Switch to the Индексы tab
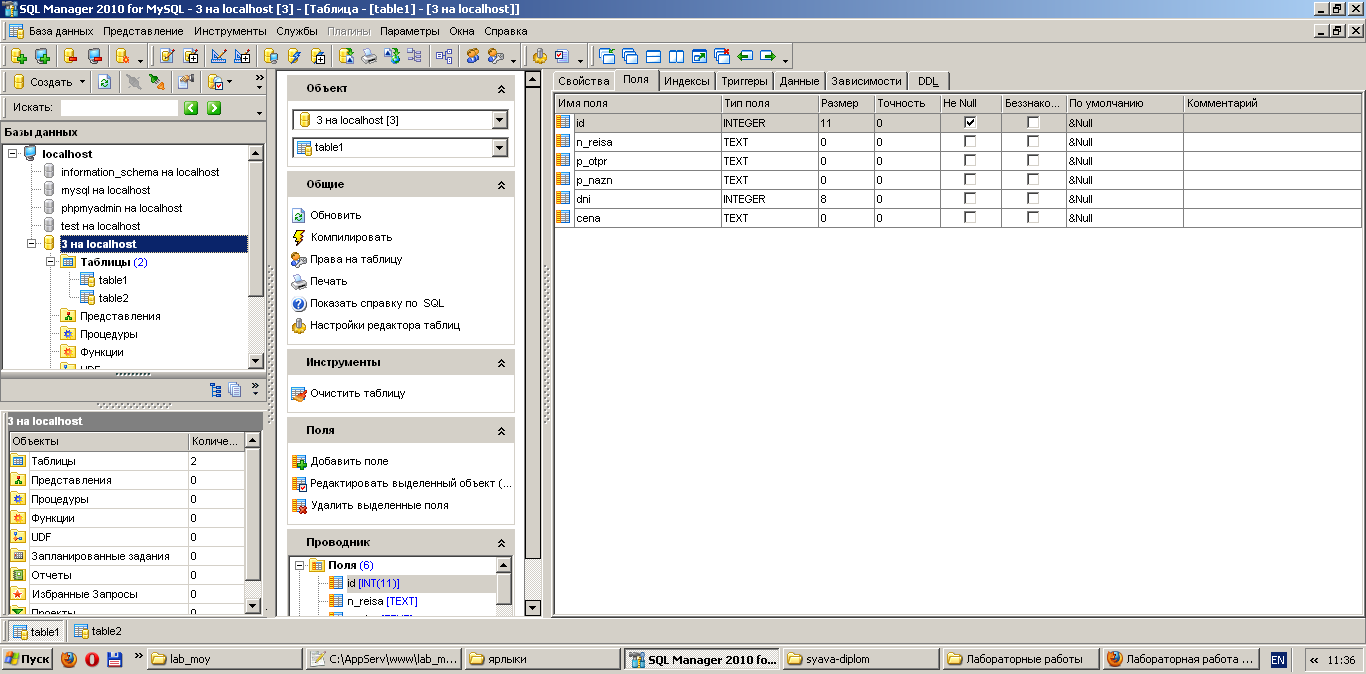This screenshot has height=674, width=1366. 687,81
